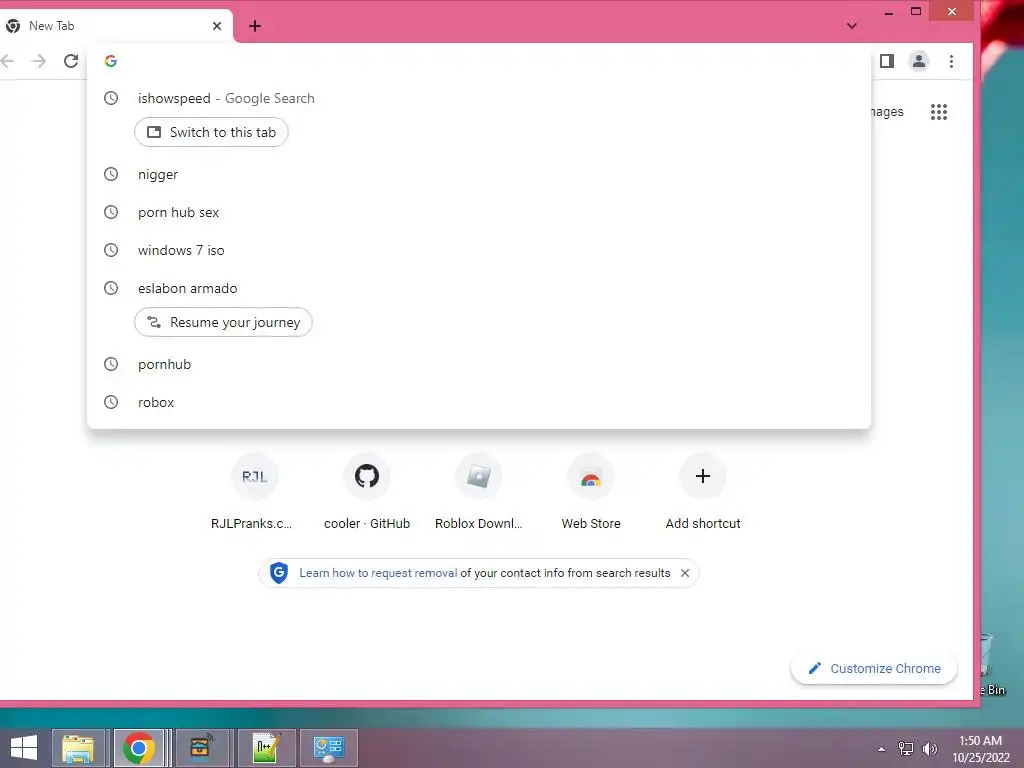1024x768 pixels.
Task: Open the Google apps grid
Action: click(x=938, y=112)
